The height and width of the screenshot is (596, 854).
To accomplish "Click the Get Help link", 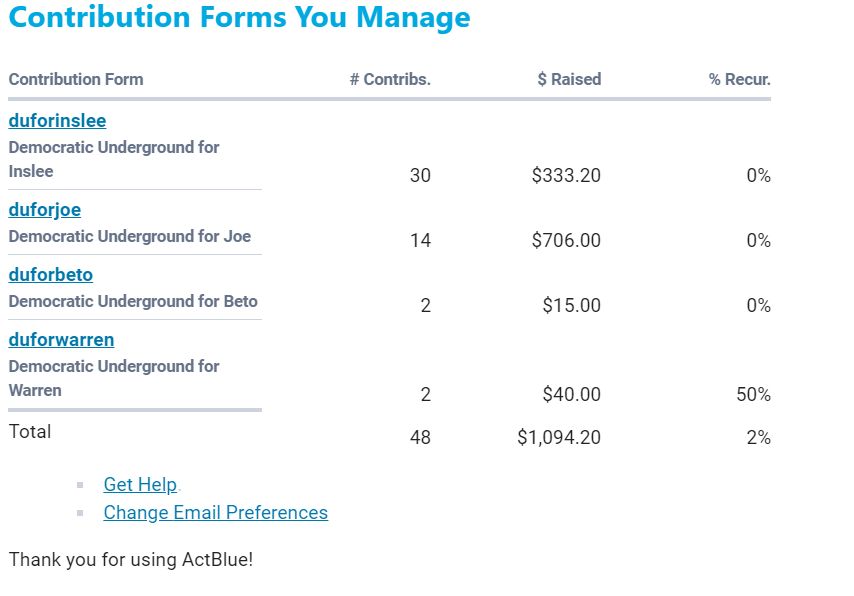I will pyautogui.click(x=140, y=485).
